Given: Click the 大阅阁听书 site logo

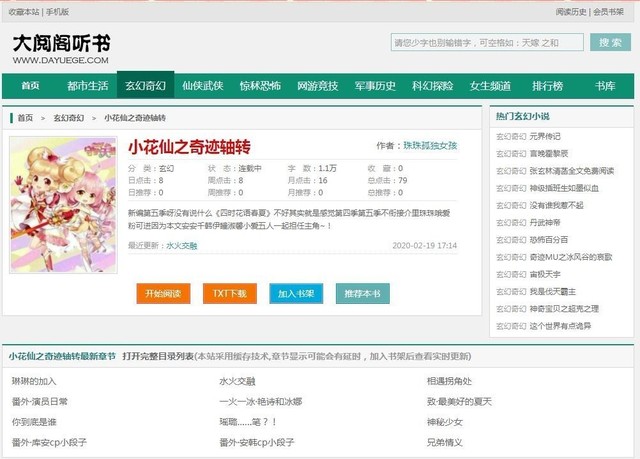Looking at the screenshot, I should 62,49.
